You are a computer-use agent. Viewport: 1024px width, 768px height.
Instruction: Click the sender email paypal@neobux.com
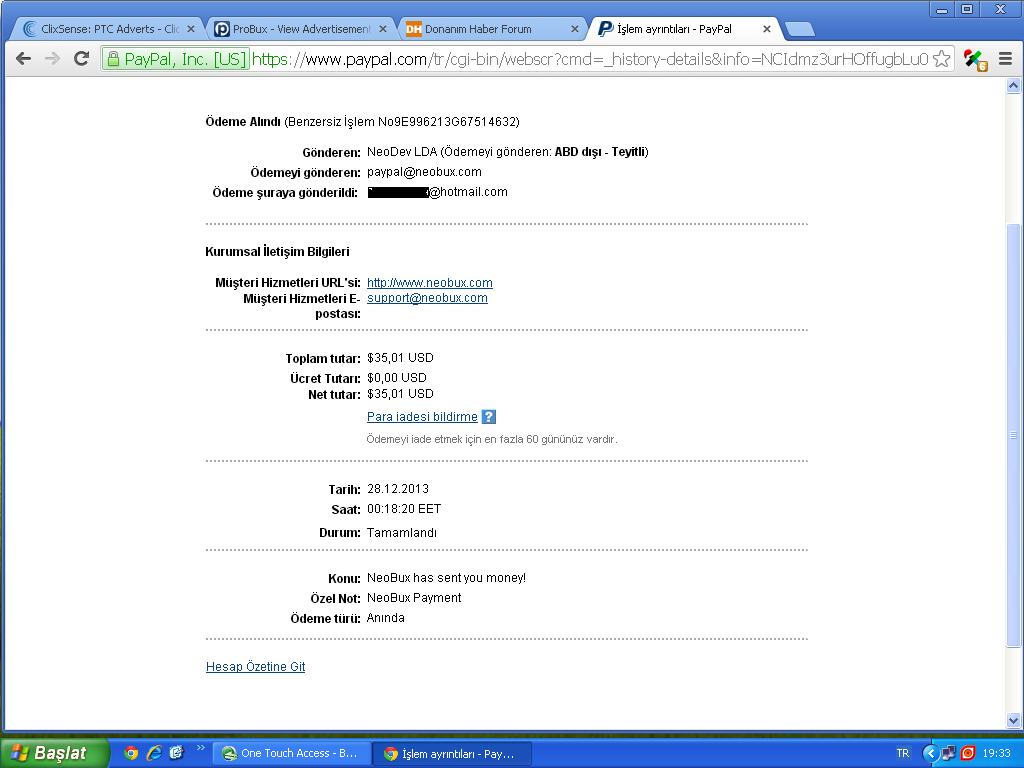424,172
